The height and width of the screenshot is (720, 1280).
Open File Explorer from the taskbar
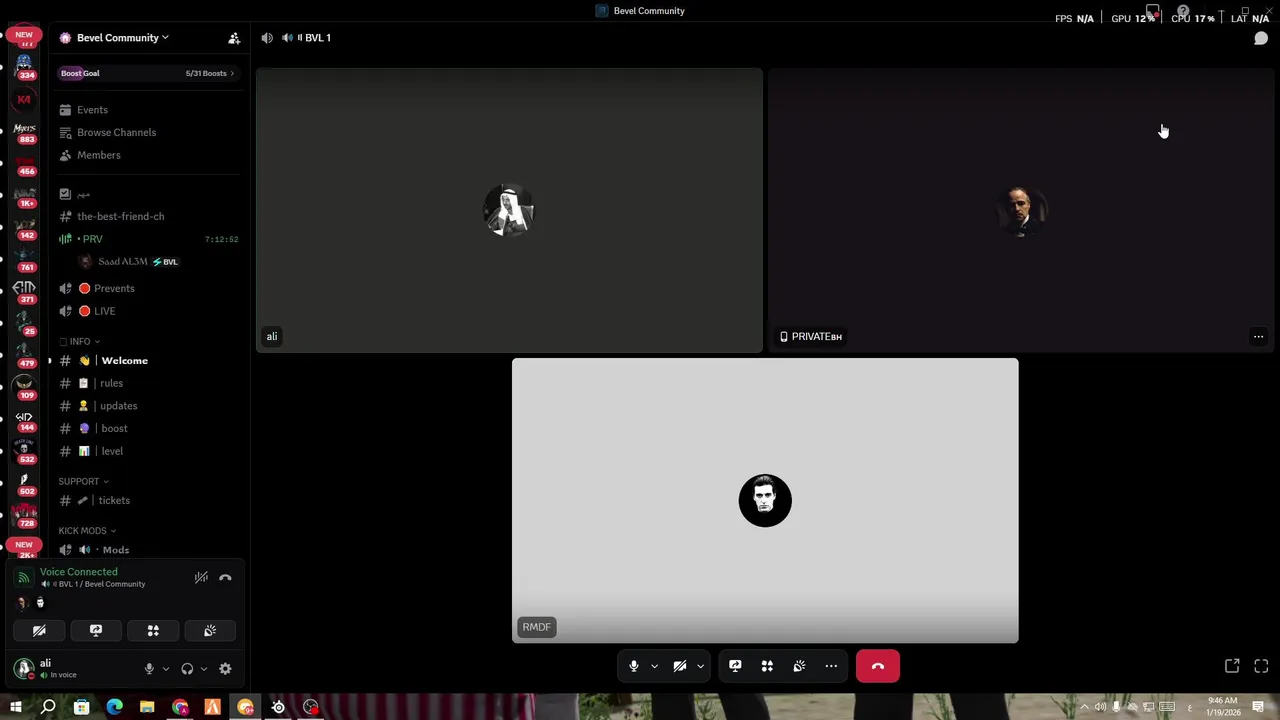(x=147, y=707)
